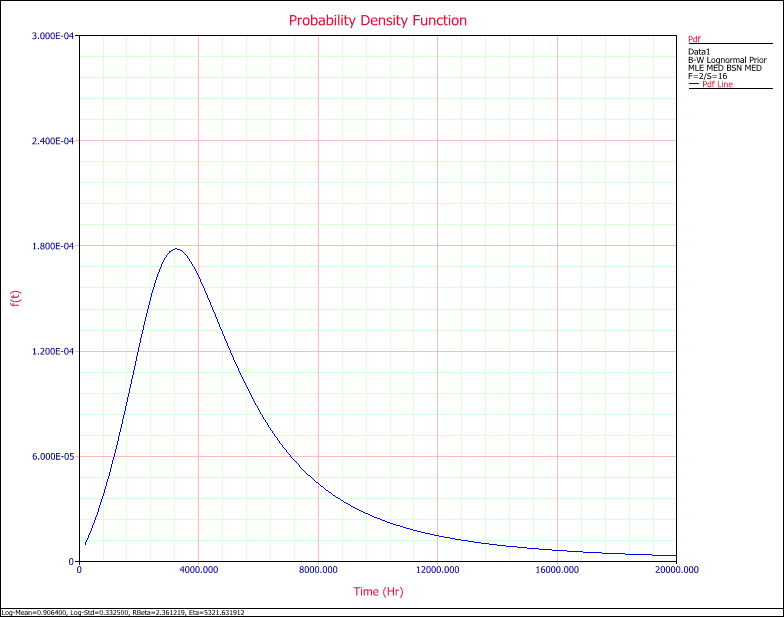Viewport: 784px width, 617px height.
Task: Select the MLE MED BSN MED text
Action: point(724,67)
